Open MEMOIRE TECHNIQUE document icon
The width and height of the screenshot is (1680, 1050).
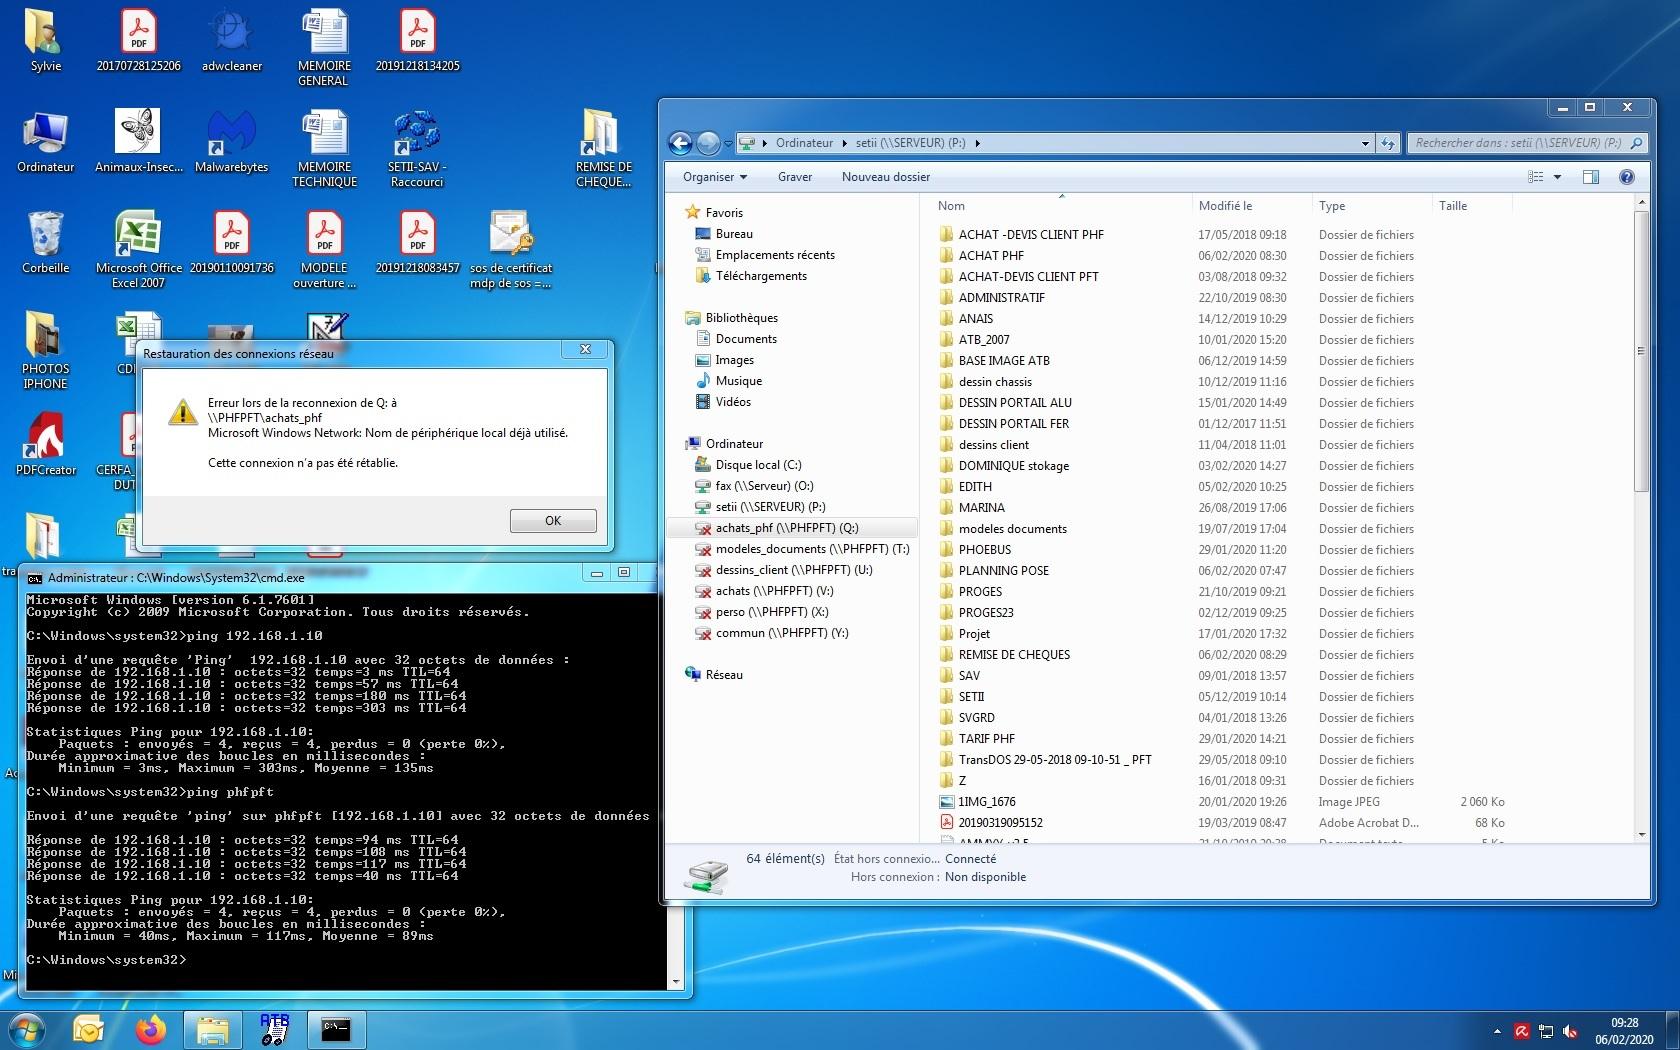[324, 148]
